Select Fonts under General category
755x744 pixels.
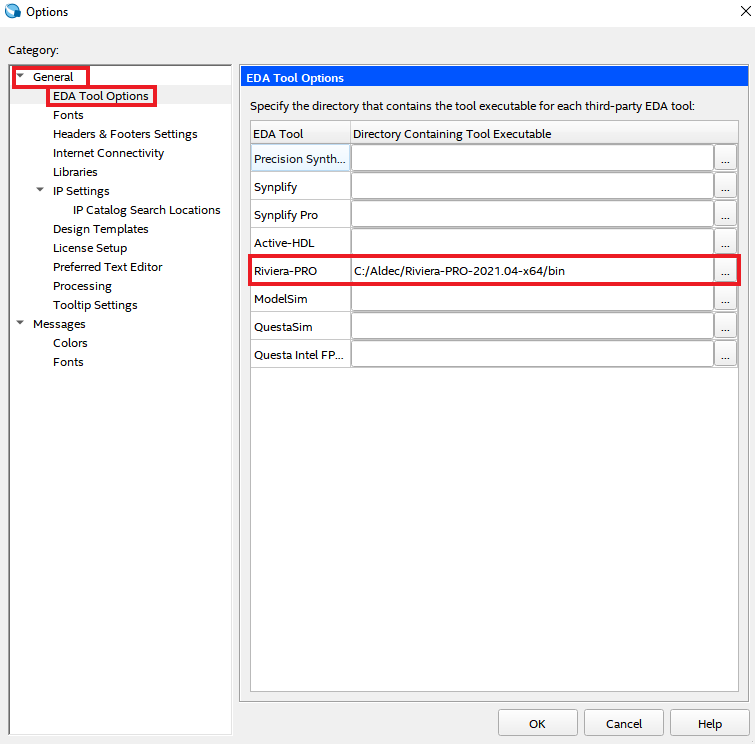pyautogui.click(x=68, y=115)
